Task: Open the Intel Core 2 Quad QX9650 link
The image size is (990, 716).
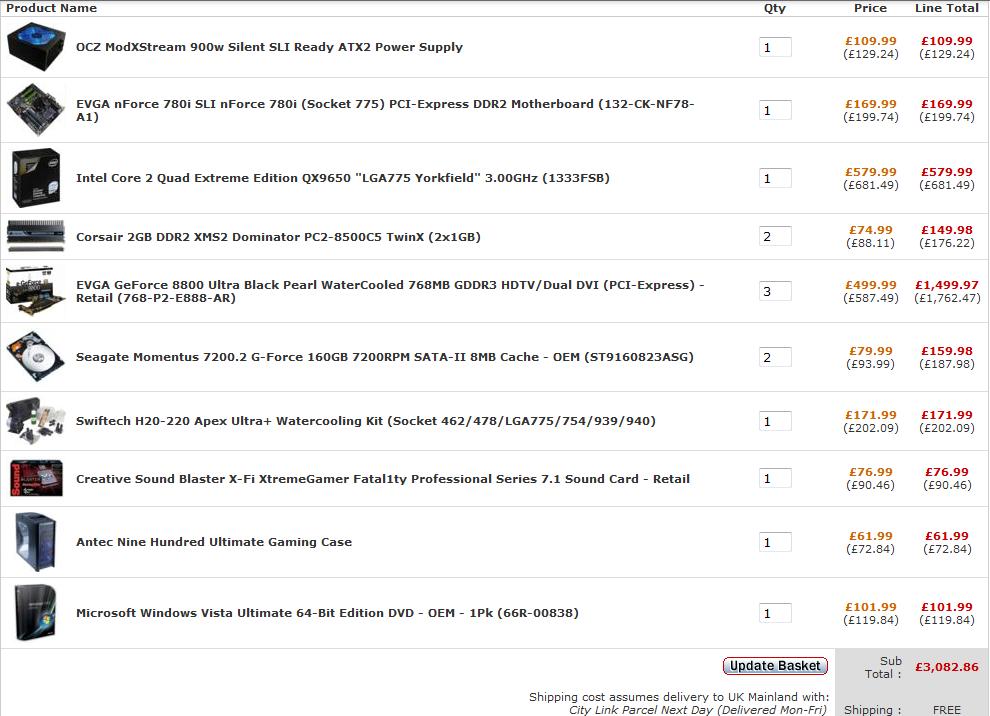Action: click(343, 178)
